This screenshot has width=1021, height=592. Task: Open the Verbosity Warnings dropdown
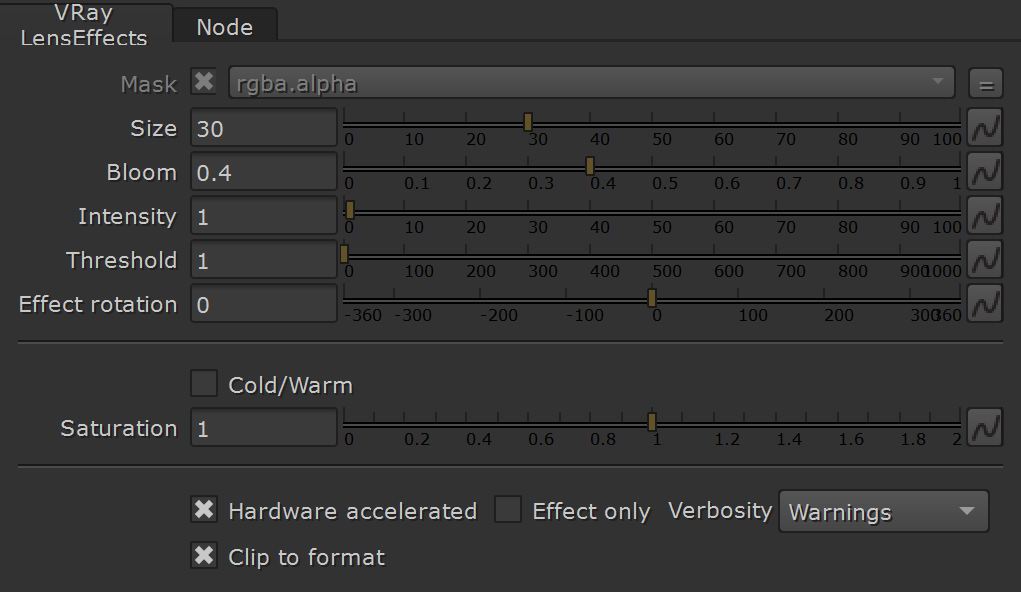884,511
